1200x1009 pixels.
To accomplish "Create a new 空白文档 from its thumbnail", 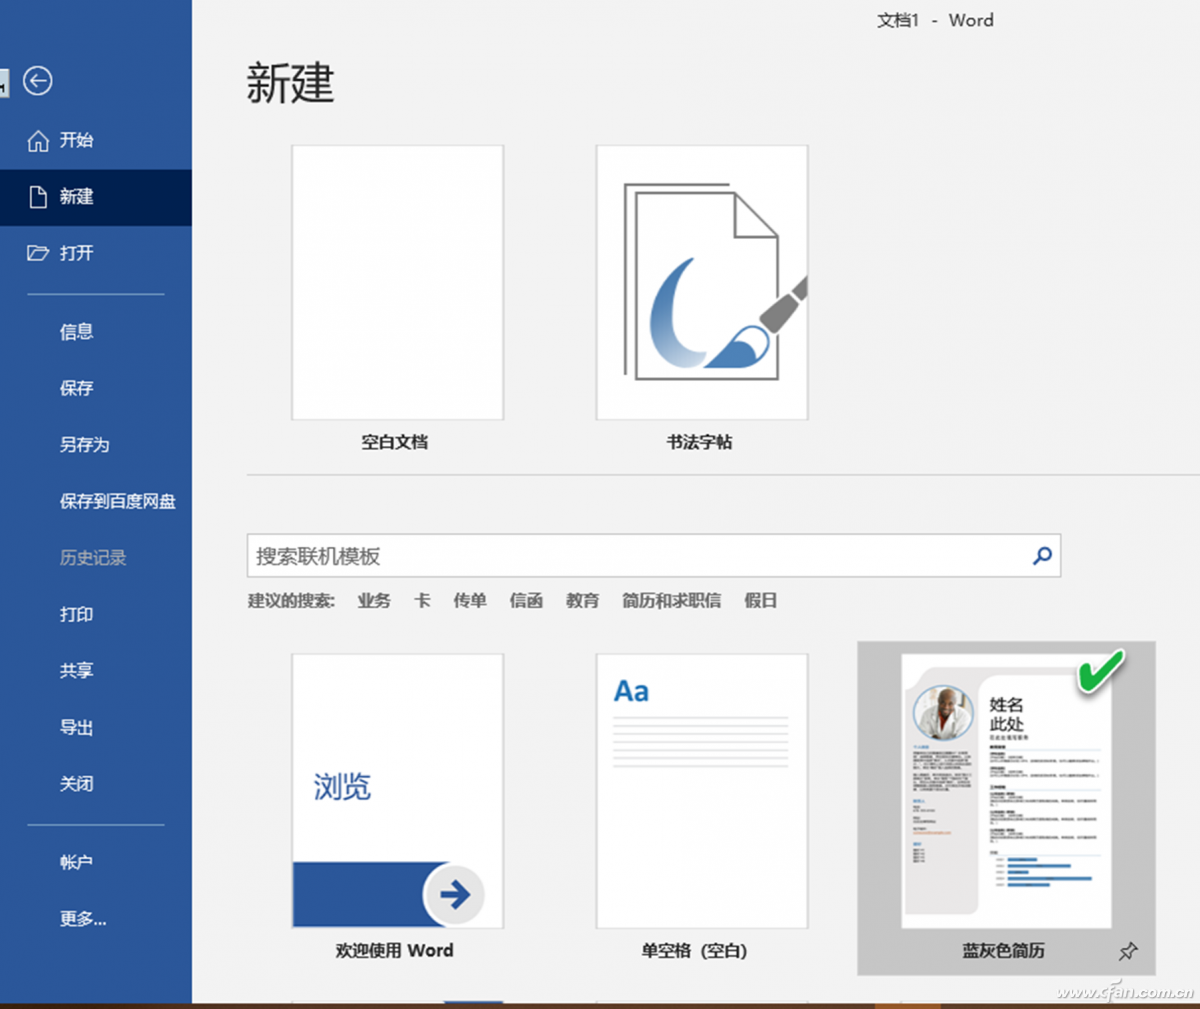I will tap(398, 283).
